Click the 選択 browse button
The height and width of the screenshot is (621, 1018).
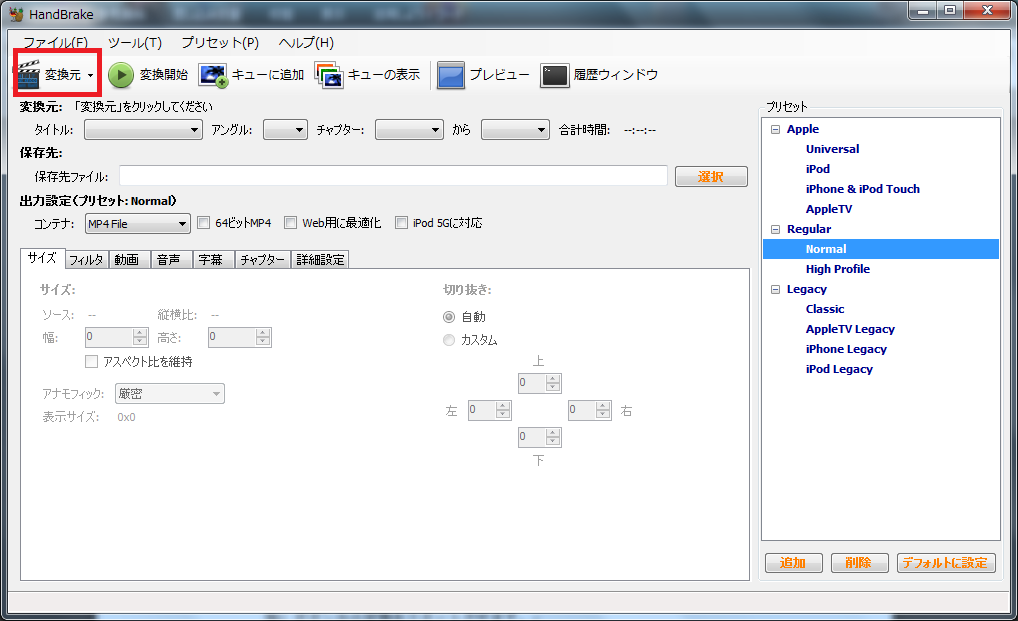tap(711, 177)
